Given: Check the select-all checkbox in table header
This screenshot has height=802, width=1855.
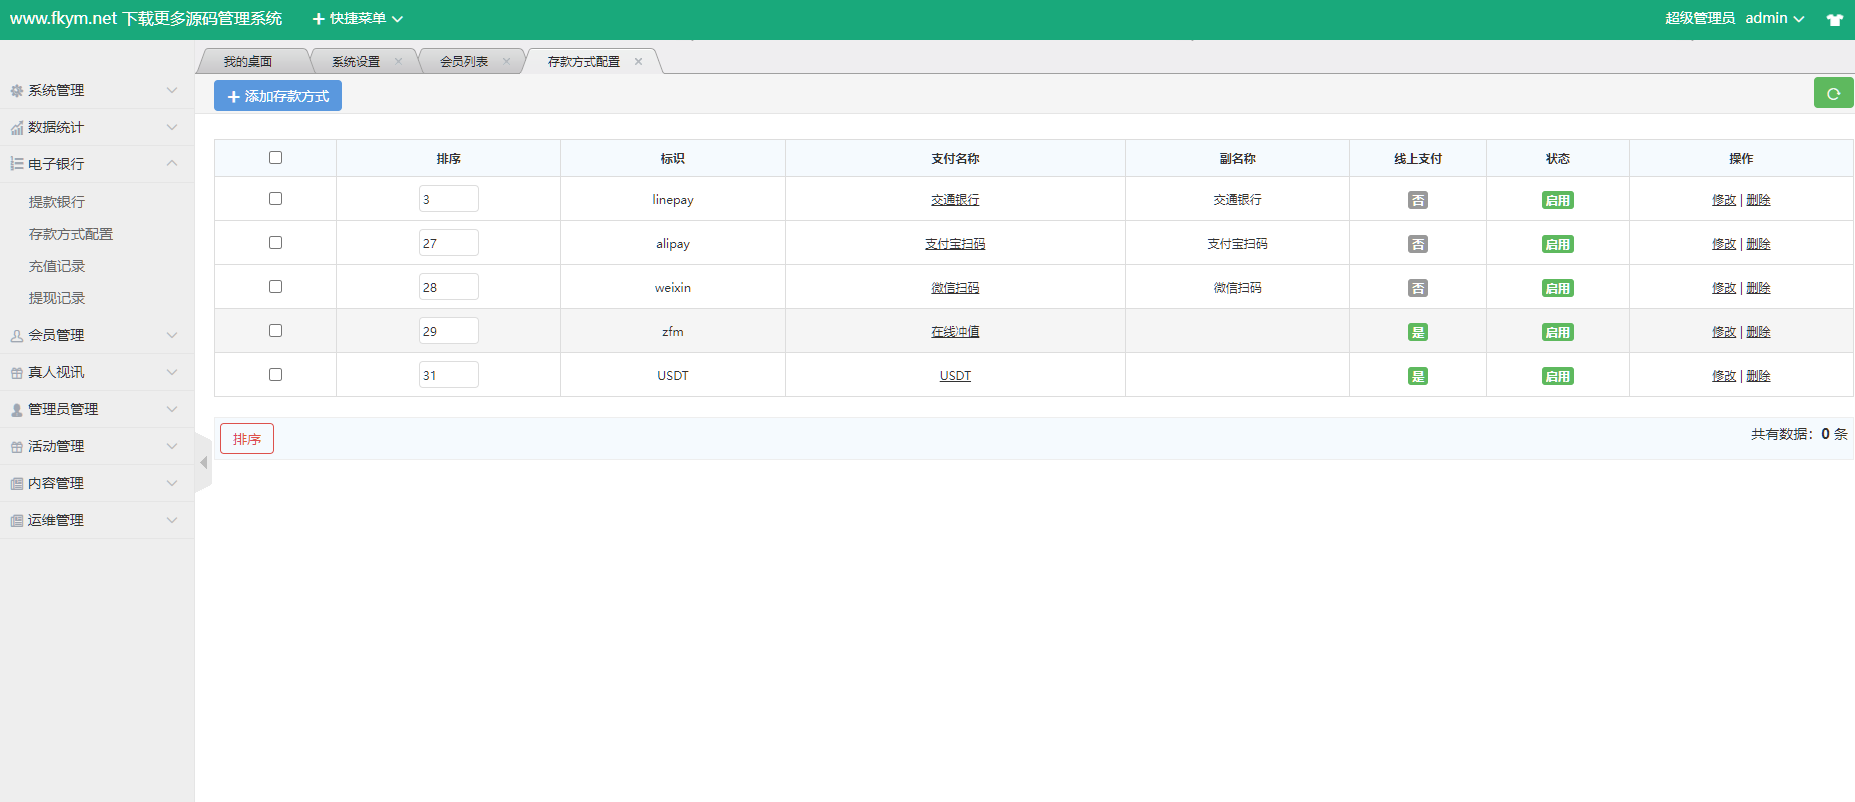Looking at the screenshot, I should pos(275,158).
